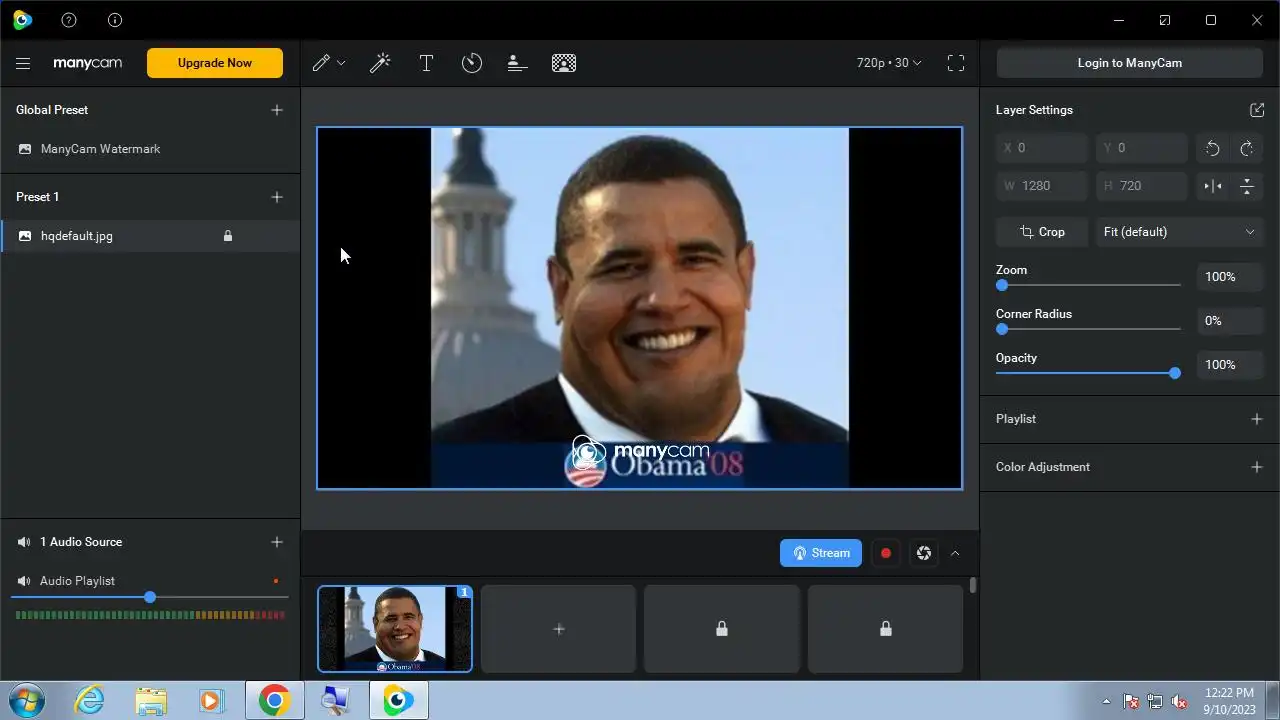Viewport: 1280px width, 720px height.
Task: Open the help question mark icon
Action: click(69, 20)
